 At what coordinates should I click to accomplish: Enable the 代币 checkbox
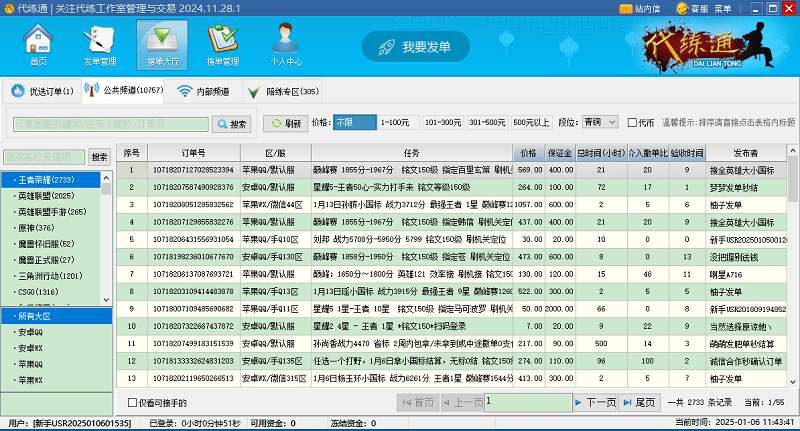click(x=633, y=123)
